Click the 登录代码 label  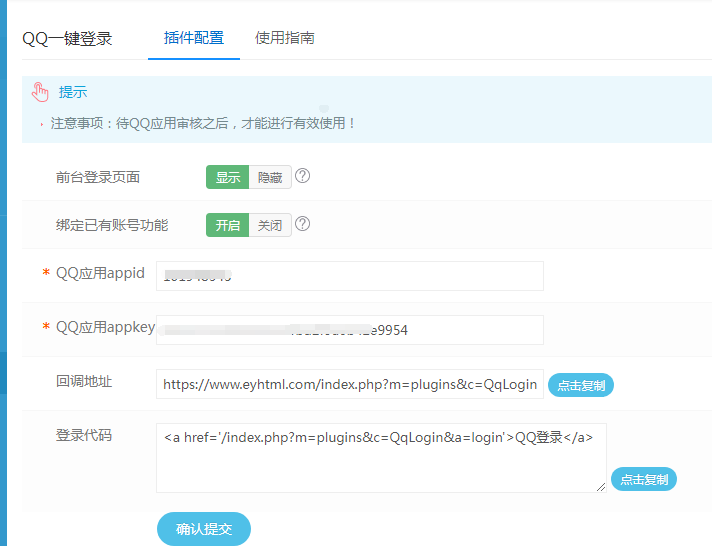(84, 436)
